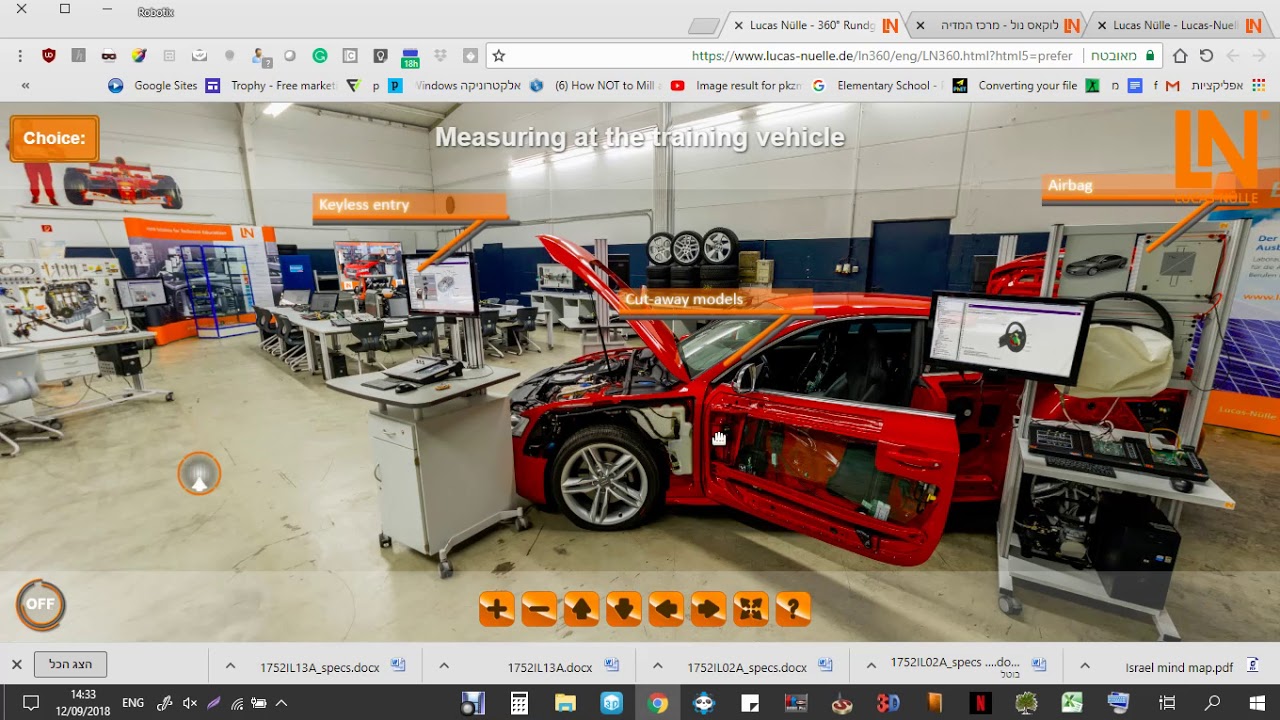The image size is (1280, 720).
Task: Open File Explorer from the taskbar
Action: [x=565, y=703]
